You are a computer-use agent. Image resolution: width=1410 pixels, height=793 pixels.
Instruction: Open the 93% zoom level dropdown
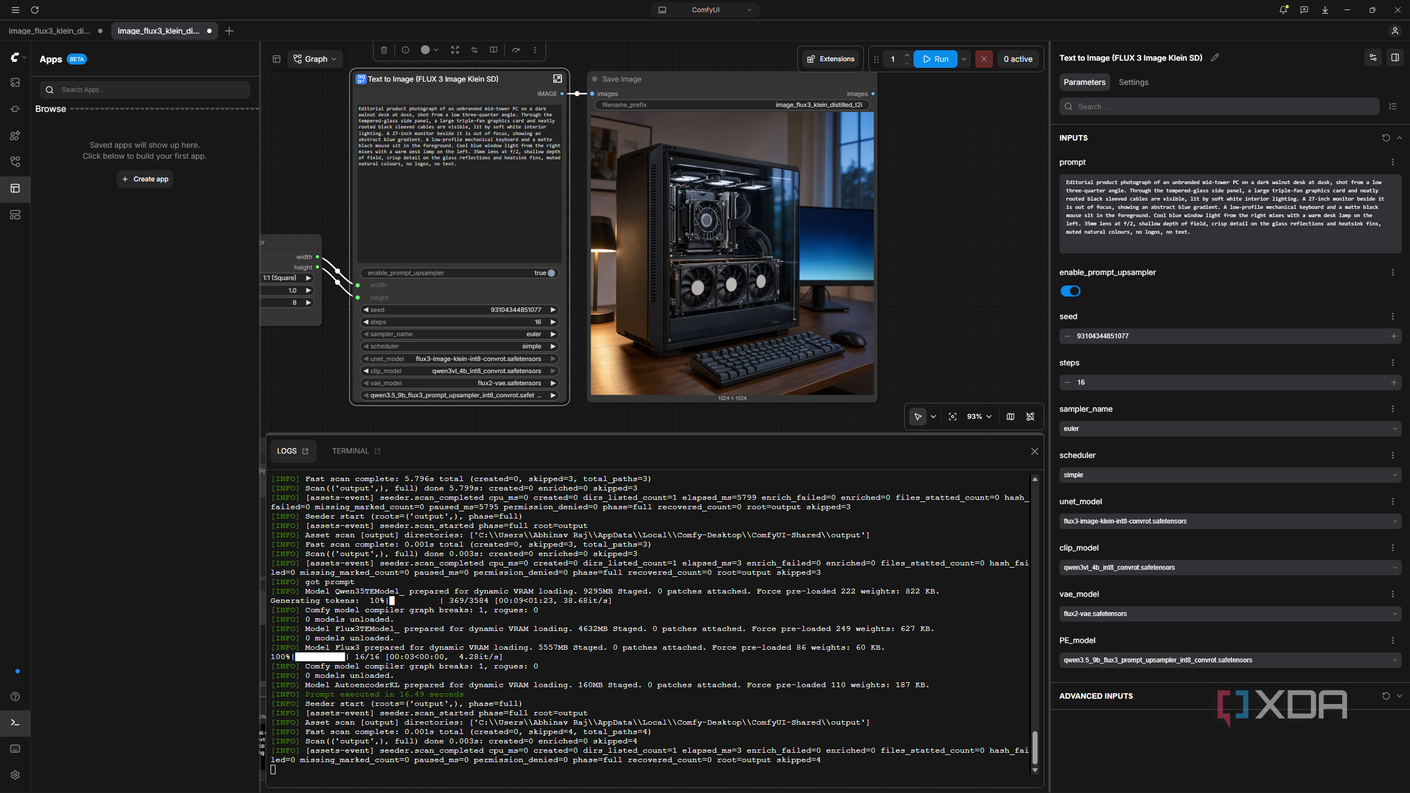pos(979,417)
